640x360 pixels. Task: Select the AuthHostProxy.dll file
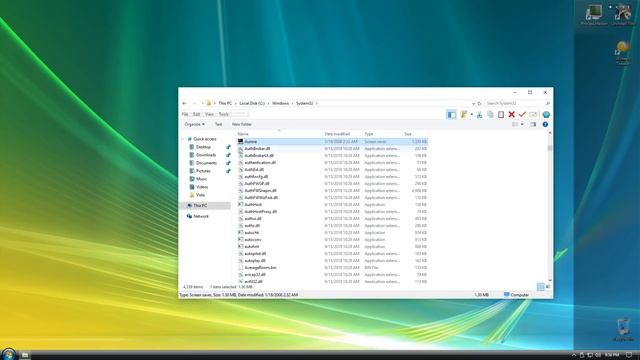coord(332,211)
